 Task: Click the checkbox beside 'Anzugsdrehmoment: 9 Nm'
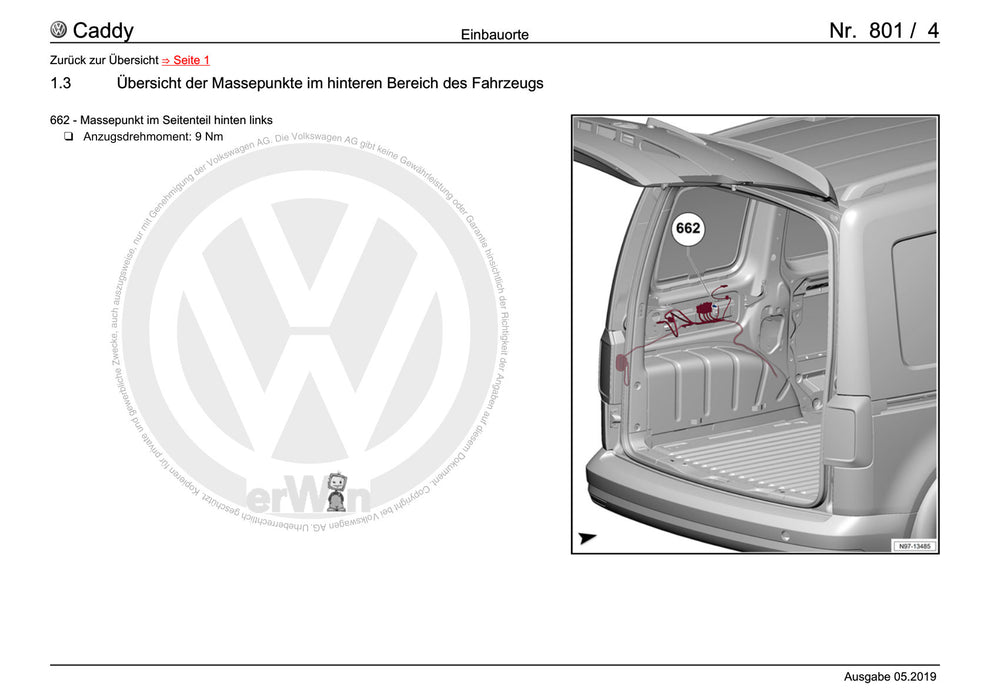point(68,136)
